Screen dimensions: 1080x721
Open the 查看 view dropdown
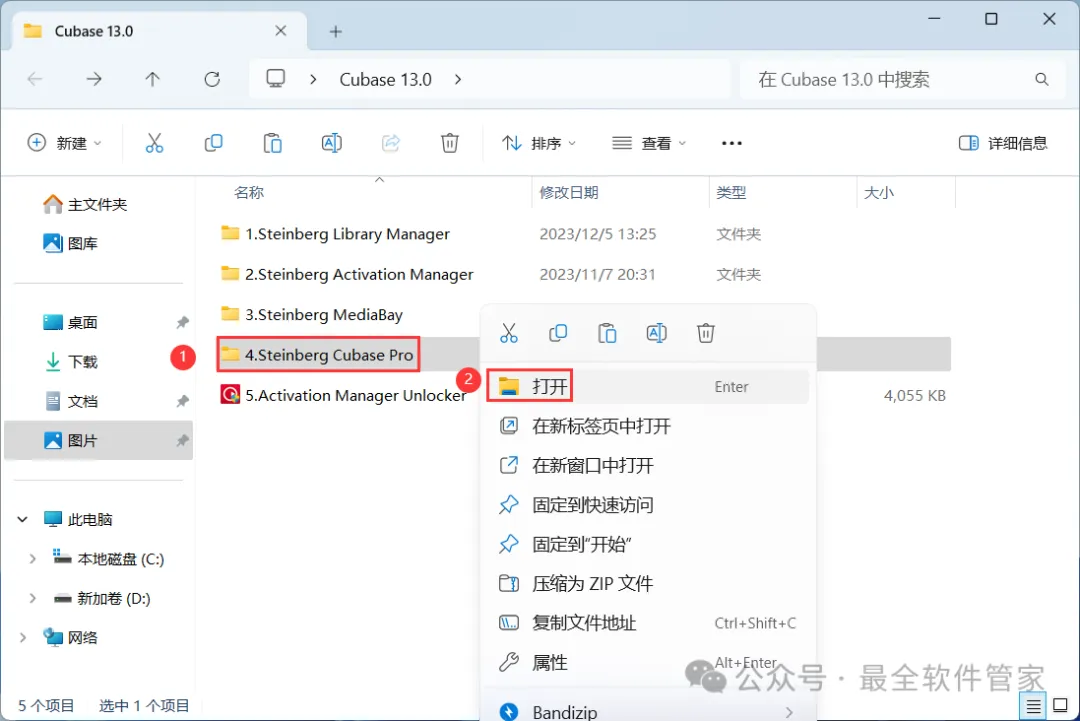(x=649, y=143)
